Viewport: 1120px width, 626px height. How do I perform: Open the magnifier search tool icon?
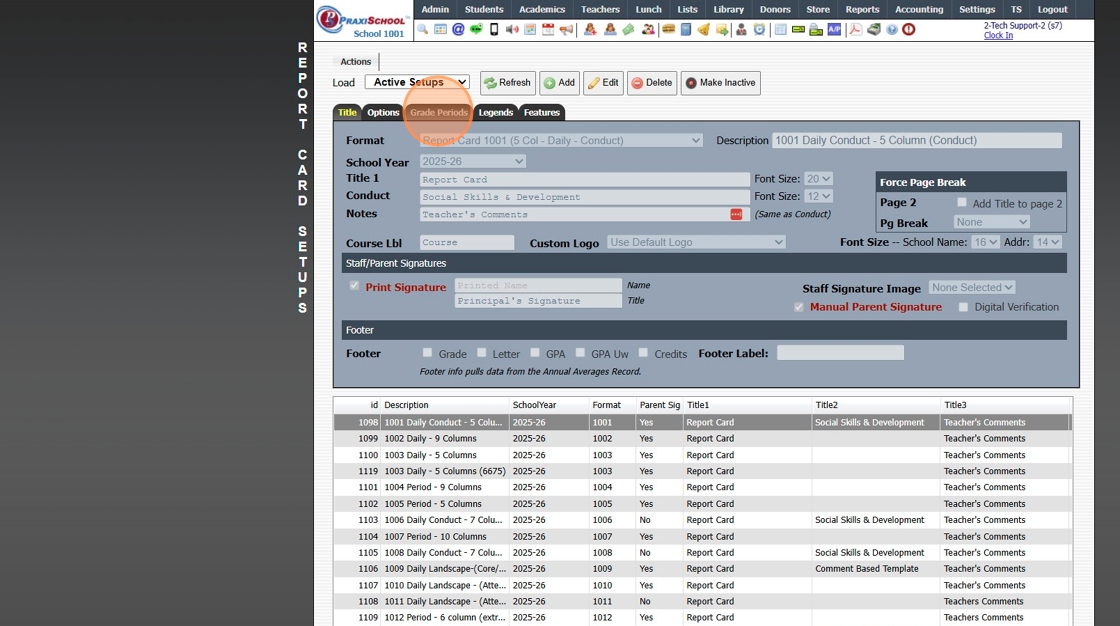pos(422,29)
